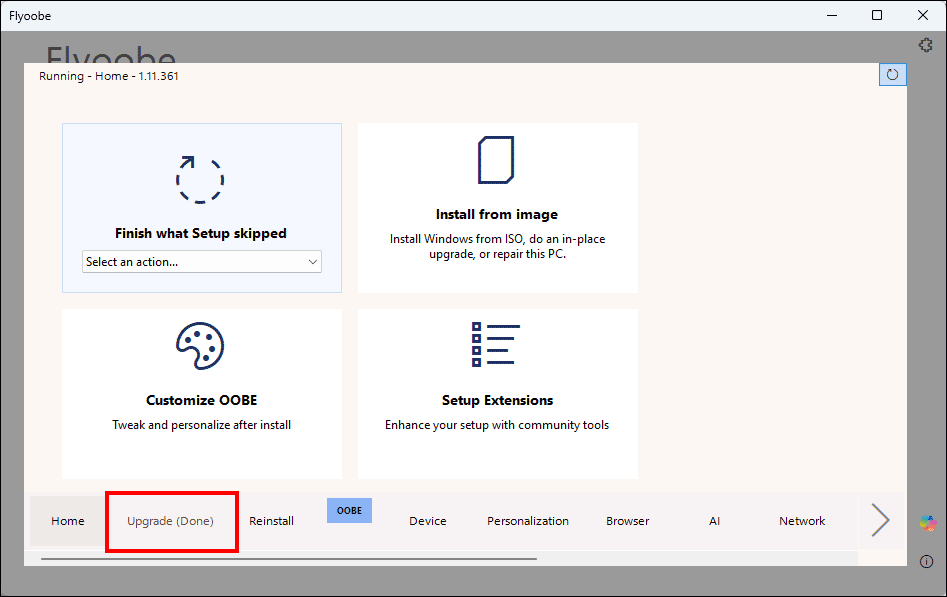Click the dashed circle arrow setup icon
The width and height of the screenshot is (947, 597).
200,179
